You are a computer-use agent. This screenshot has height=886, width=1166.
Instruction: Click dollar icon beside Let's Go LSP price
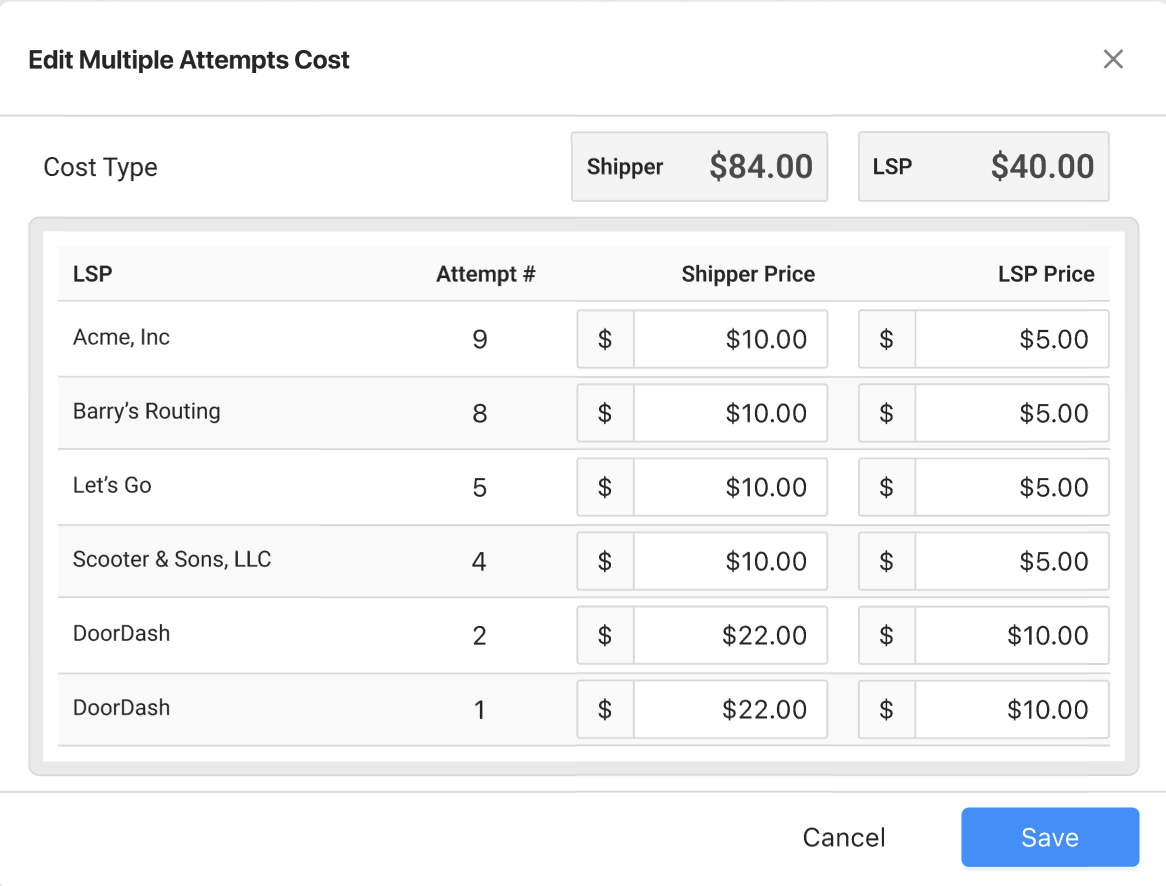tap(886, 487)
